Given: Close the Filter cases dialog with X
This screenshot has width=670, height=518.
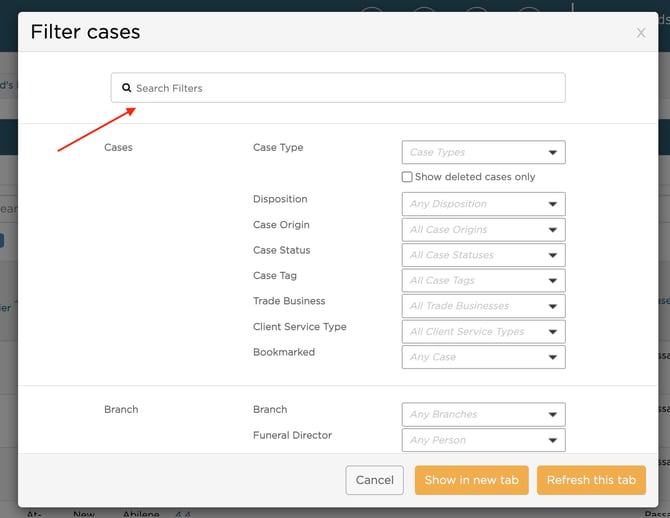Looking at the screenshot, I should coord(641,33).
